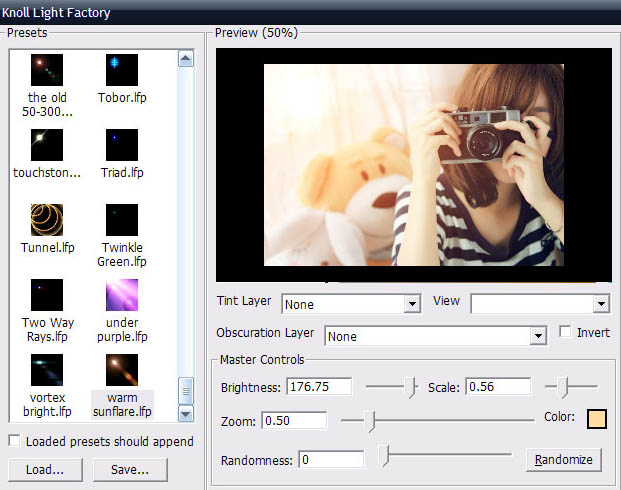Click the preview image of girl with camera
621x490 pixels.
click(x=414, y=165)
